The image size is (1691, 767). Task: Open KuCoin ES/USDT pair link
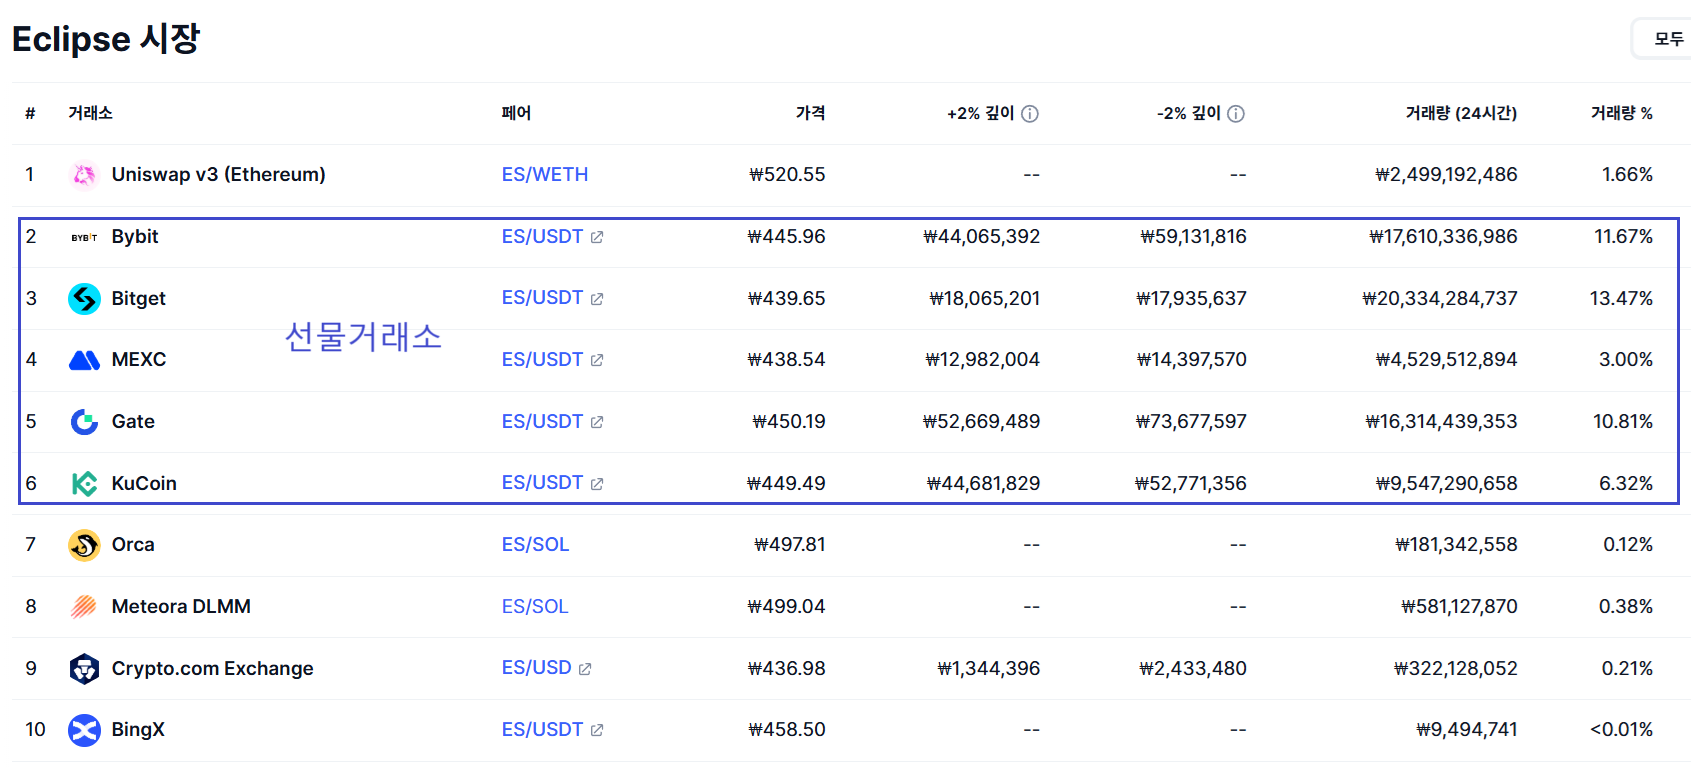tap(542, 482)
